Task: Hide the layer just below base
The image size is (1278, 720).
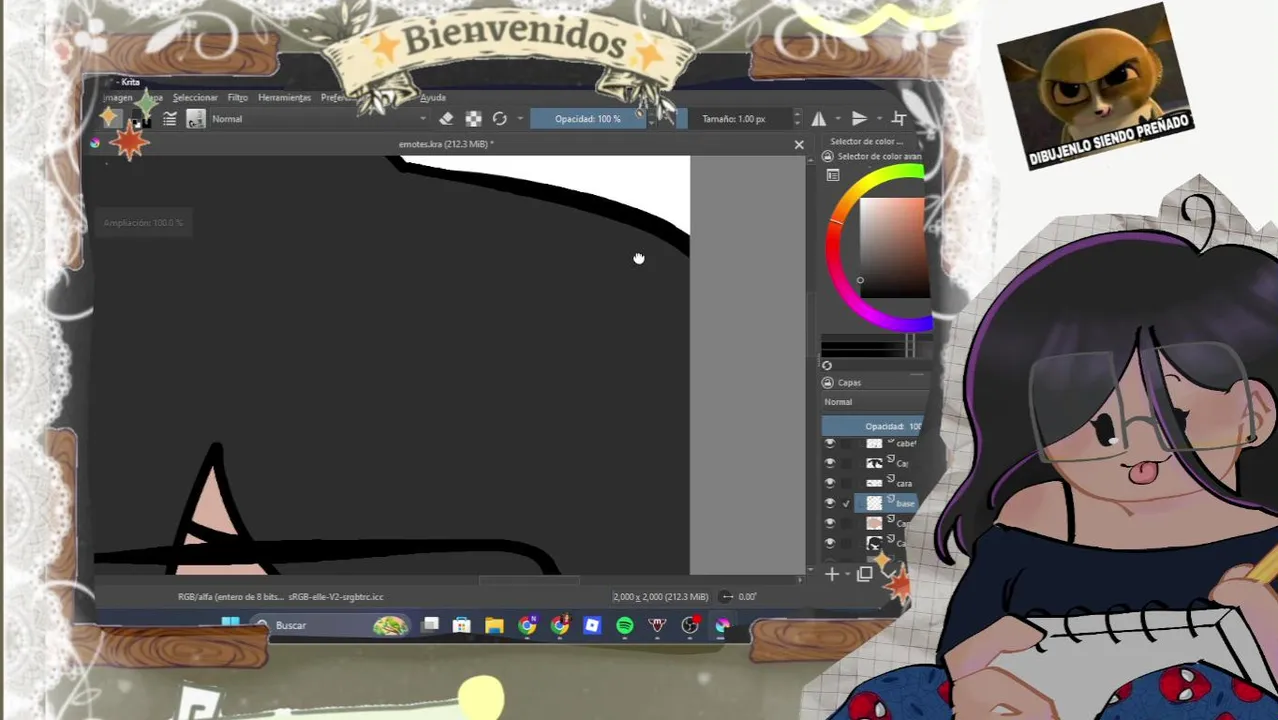Action: click(829, 523)
